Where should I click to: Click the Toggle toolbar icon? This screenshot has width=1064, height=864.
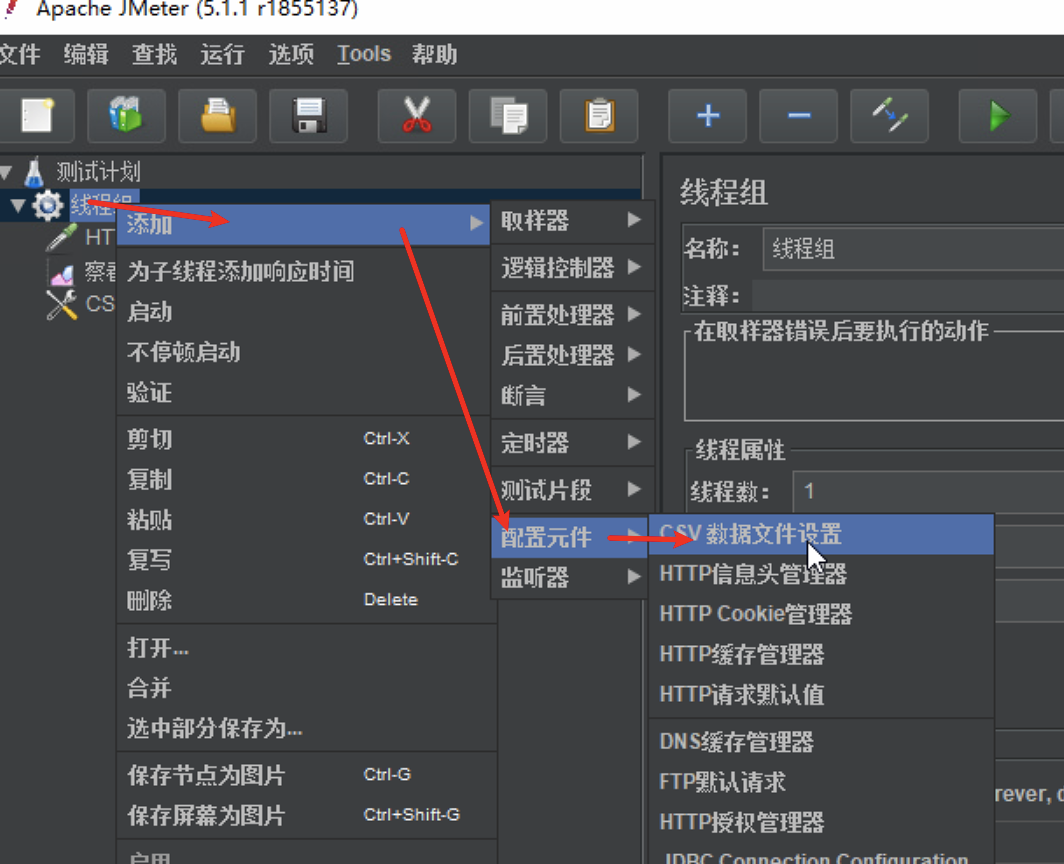coord(890,115)
